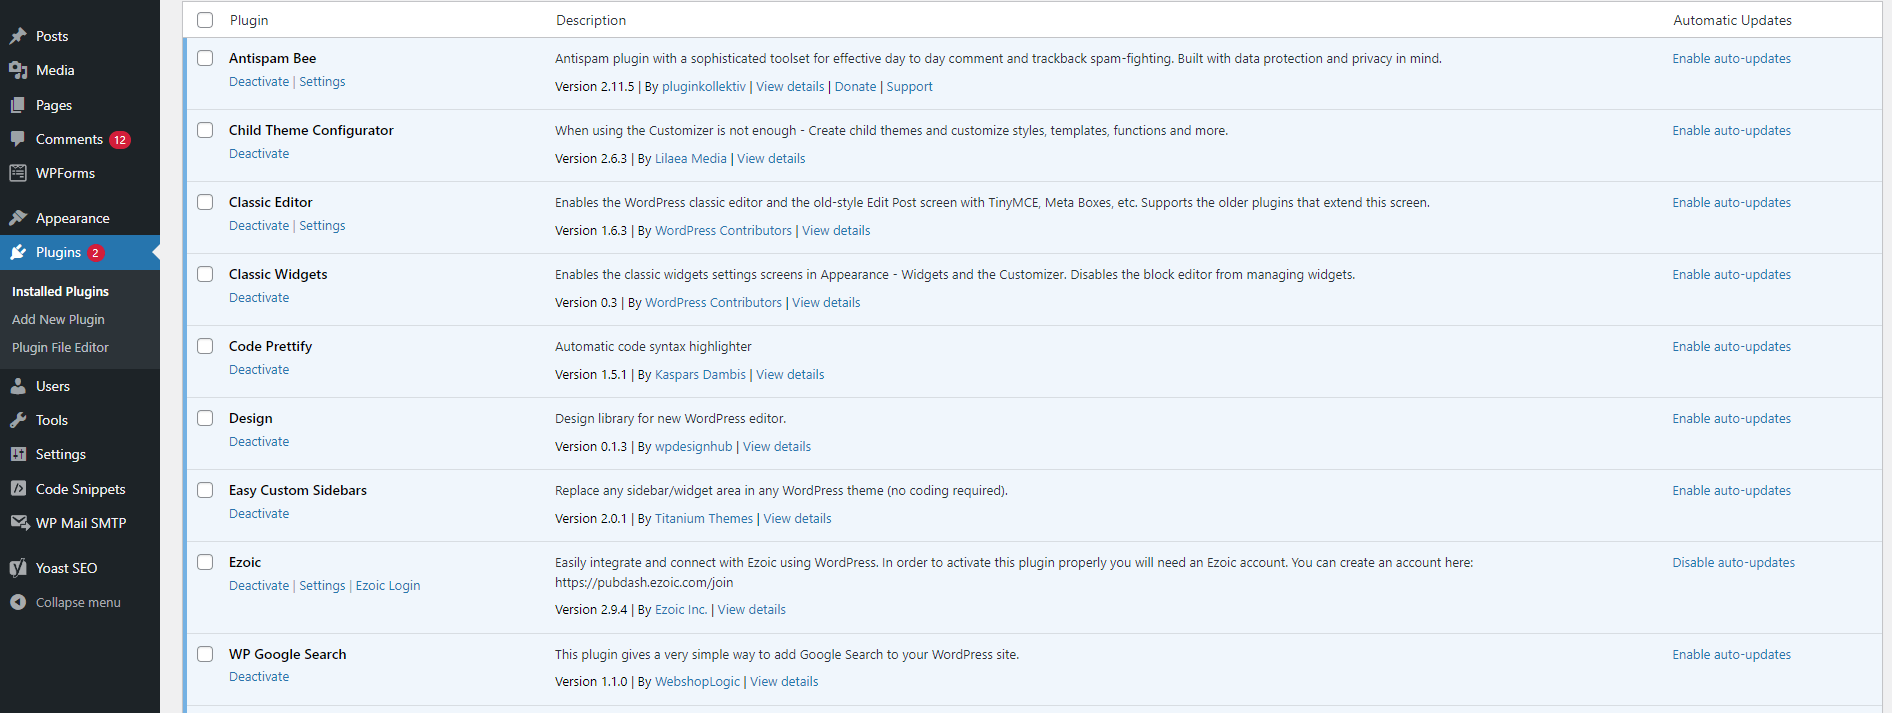Click the pluginkollektiv author link
Viewport: 1892px width, 713px height.
click(x=704, y=87)
